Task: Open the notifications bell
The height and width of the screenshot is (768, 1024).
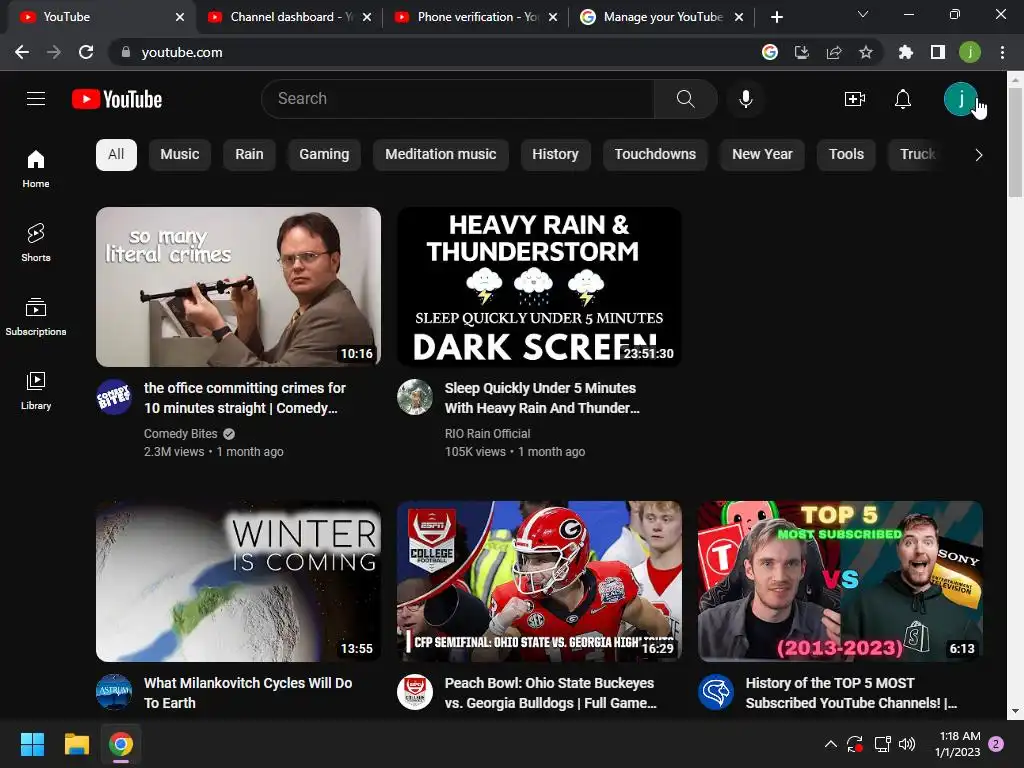Action: [x=903, y=99]
